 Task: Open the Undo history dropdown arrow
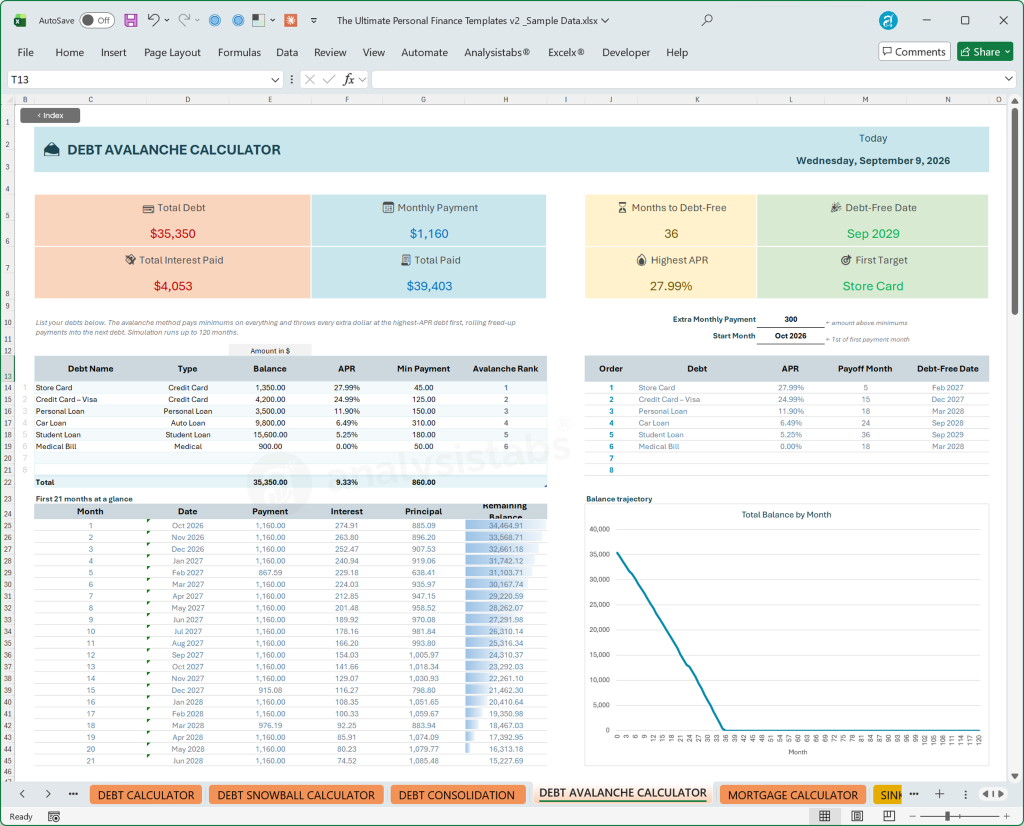[167, 20]
